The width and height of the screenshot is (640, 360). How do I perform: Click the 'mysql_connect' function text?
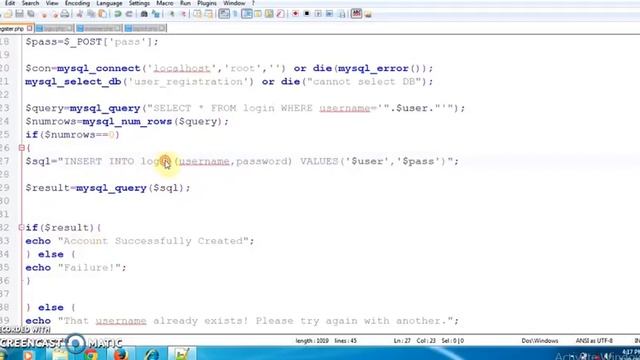tap(98, 68)
